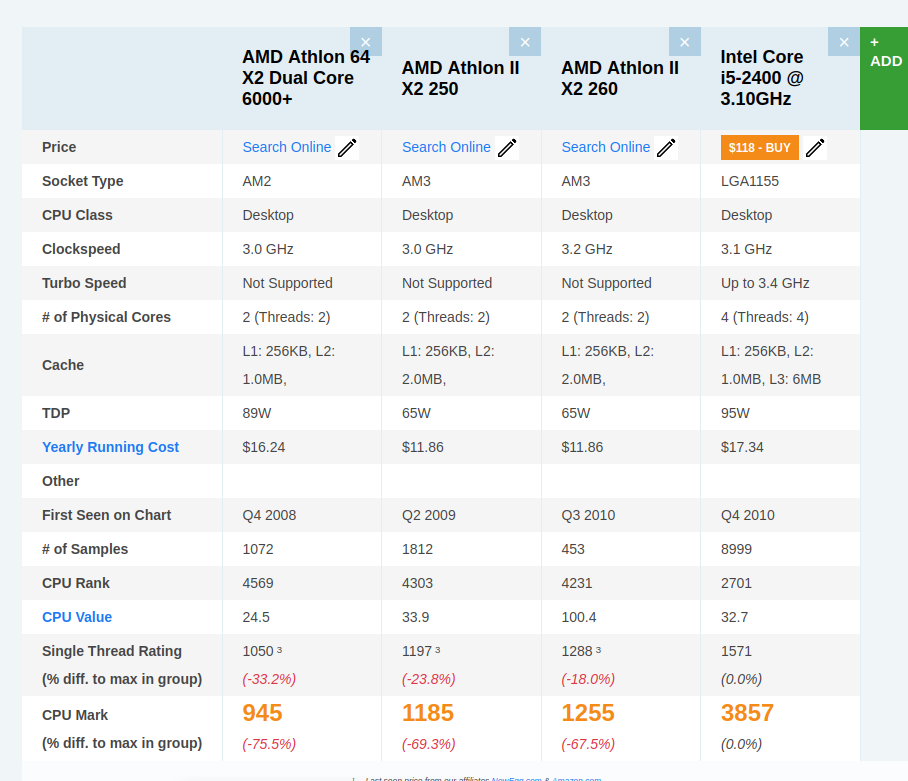Image resolution: width=908 pixels, height=781 pixels.
Task: Open the CPU Value link
Action: [x=77, y=617]
